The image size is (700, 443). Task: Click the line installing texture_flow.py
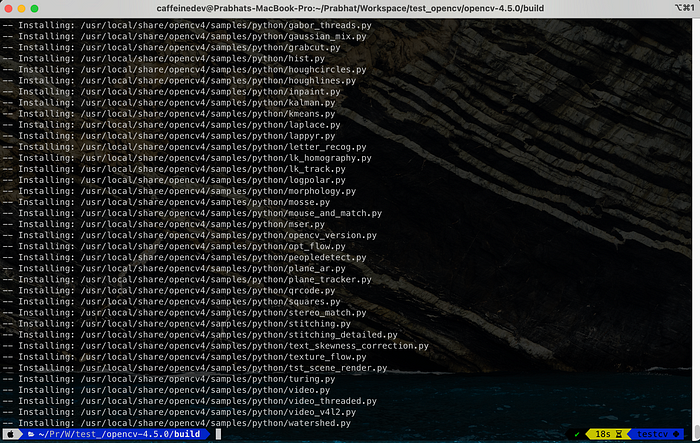coord(184,357)
